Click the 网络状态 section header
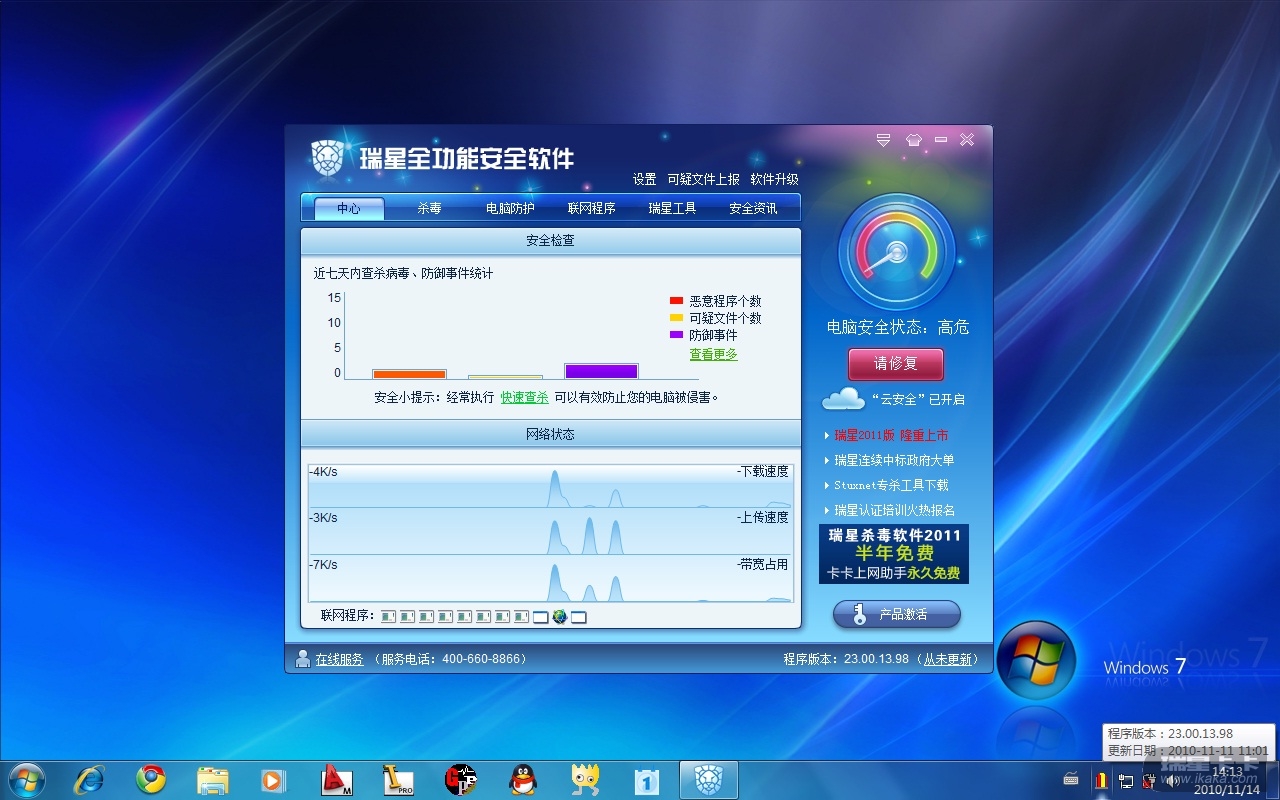 [551, 434]
